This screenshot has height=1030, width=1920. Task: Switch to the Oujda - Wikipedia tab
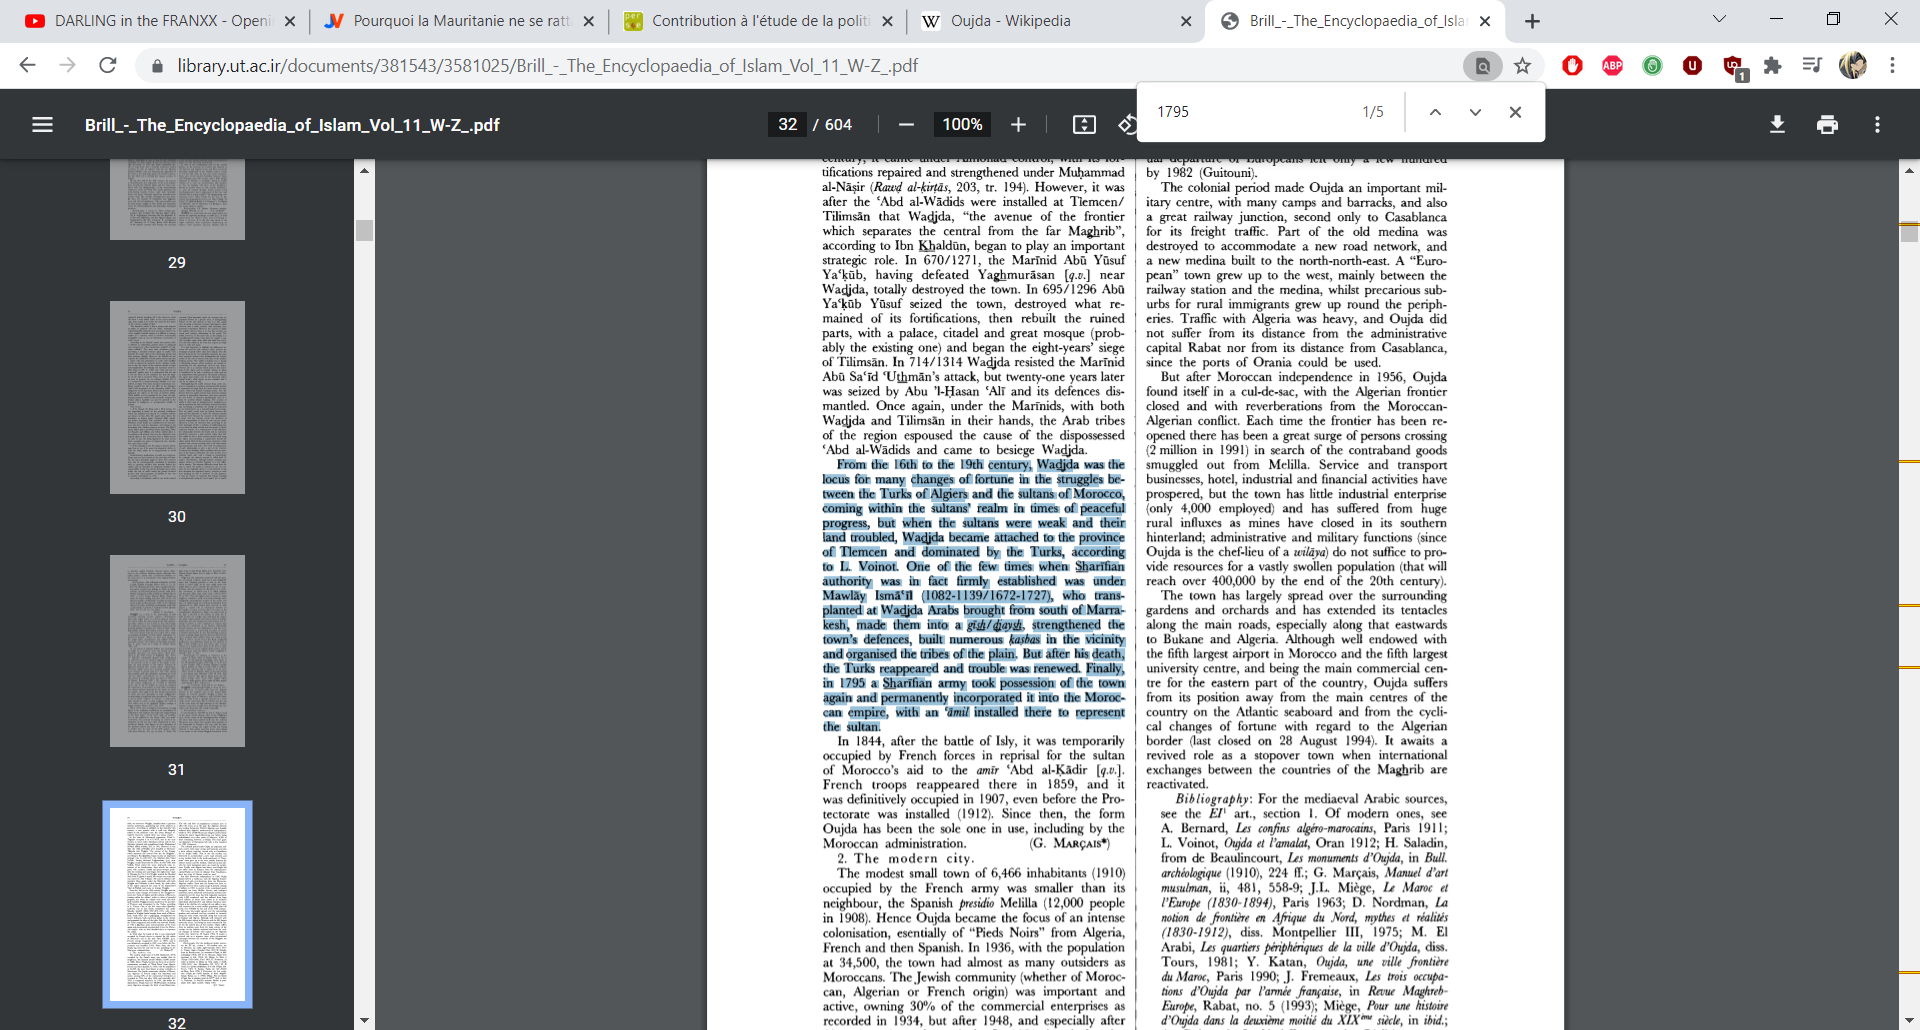(1010, 21)
